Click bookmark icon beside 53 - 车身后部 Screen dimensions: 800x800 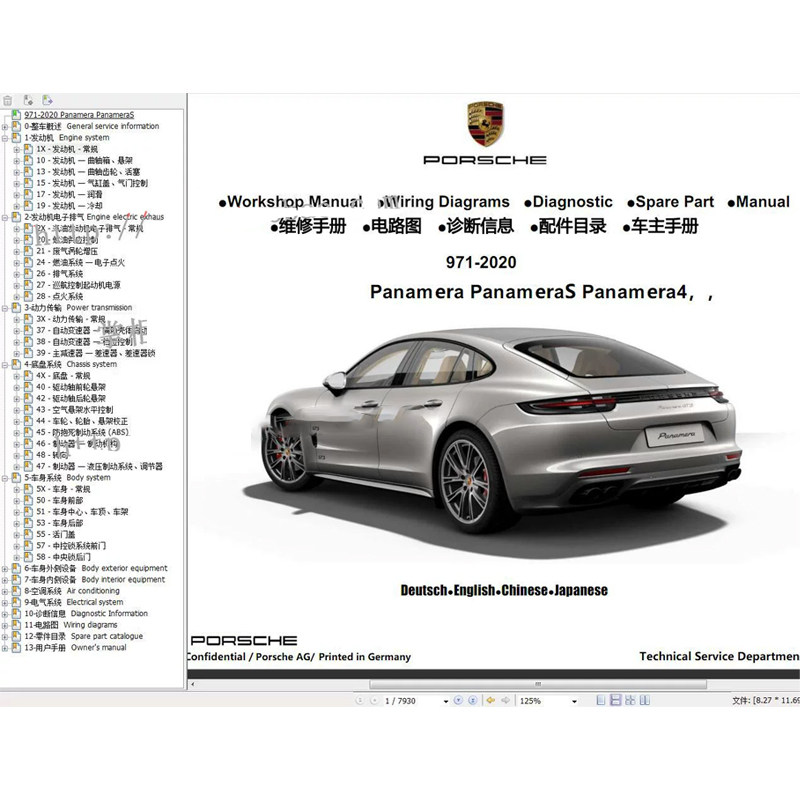point(28,523)
